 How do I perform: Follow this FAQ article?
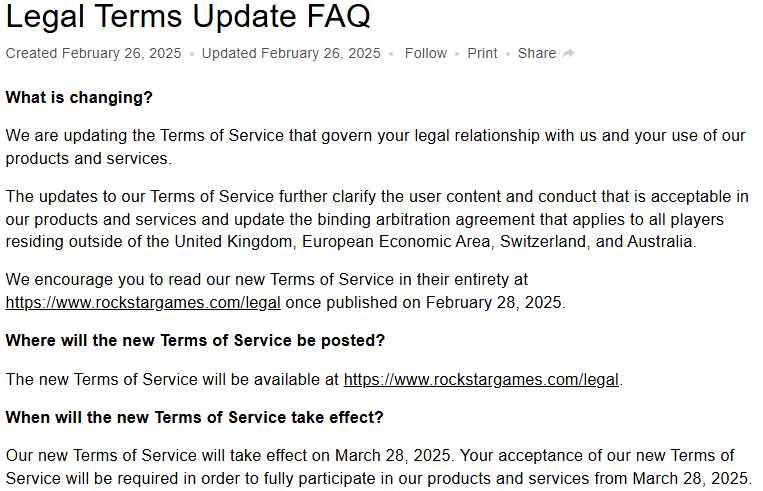pos(426,53)
